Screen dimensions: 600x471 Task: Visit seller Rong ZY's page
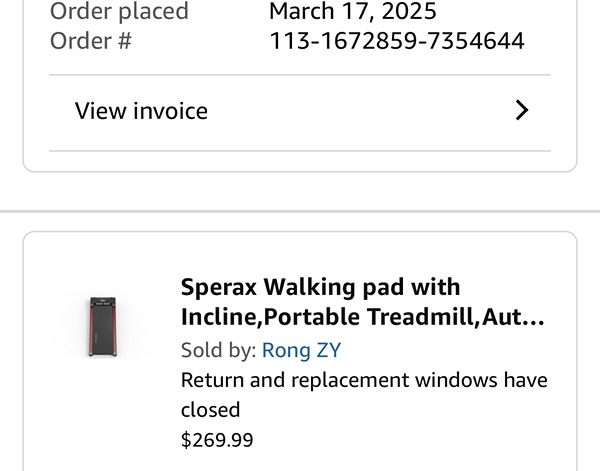click(x=301, y=350)
